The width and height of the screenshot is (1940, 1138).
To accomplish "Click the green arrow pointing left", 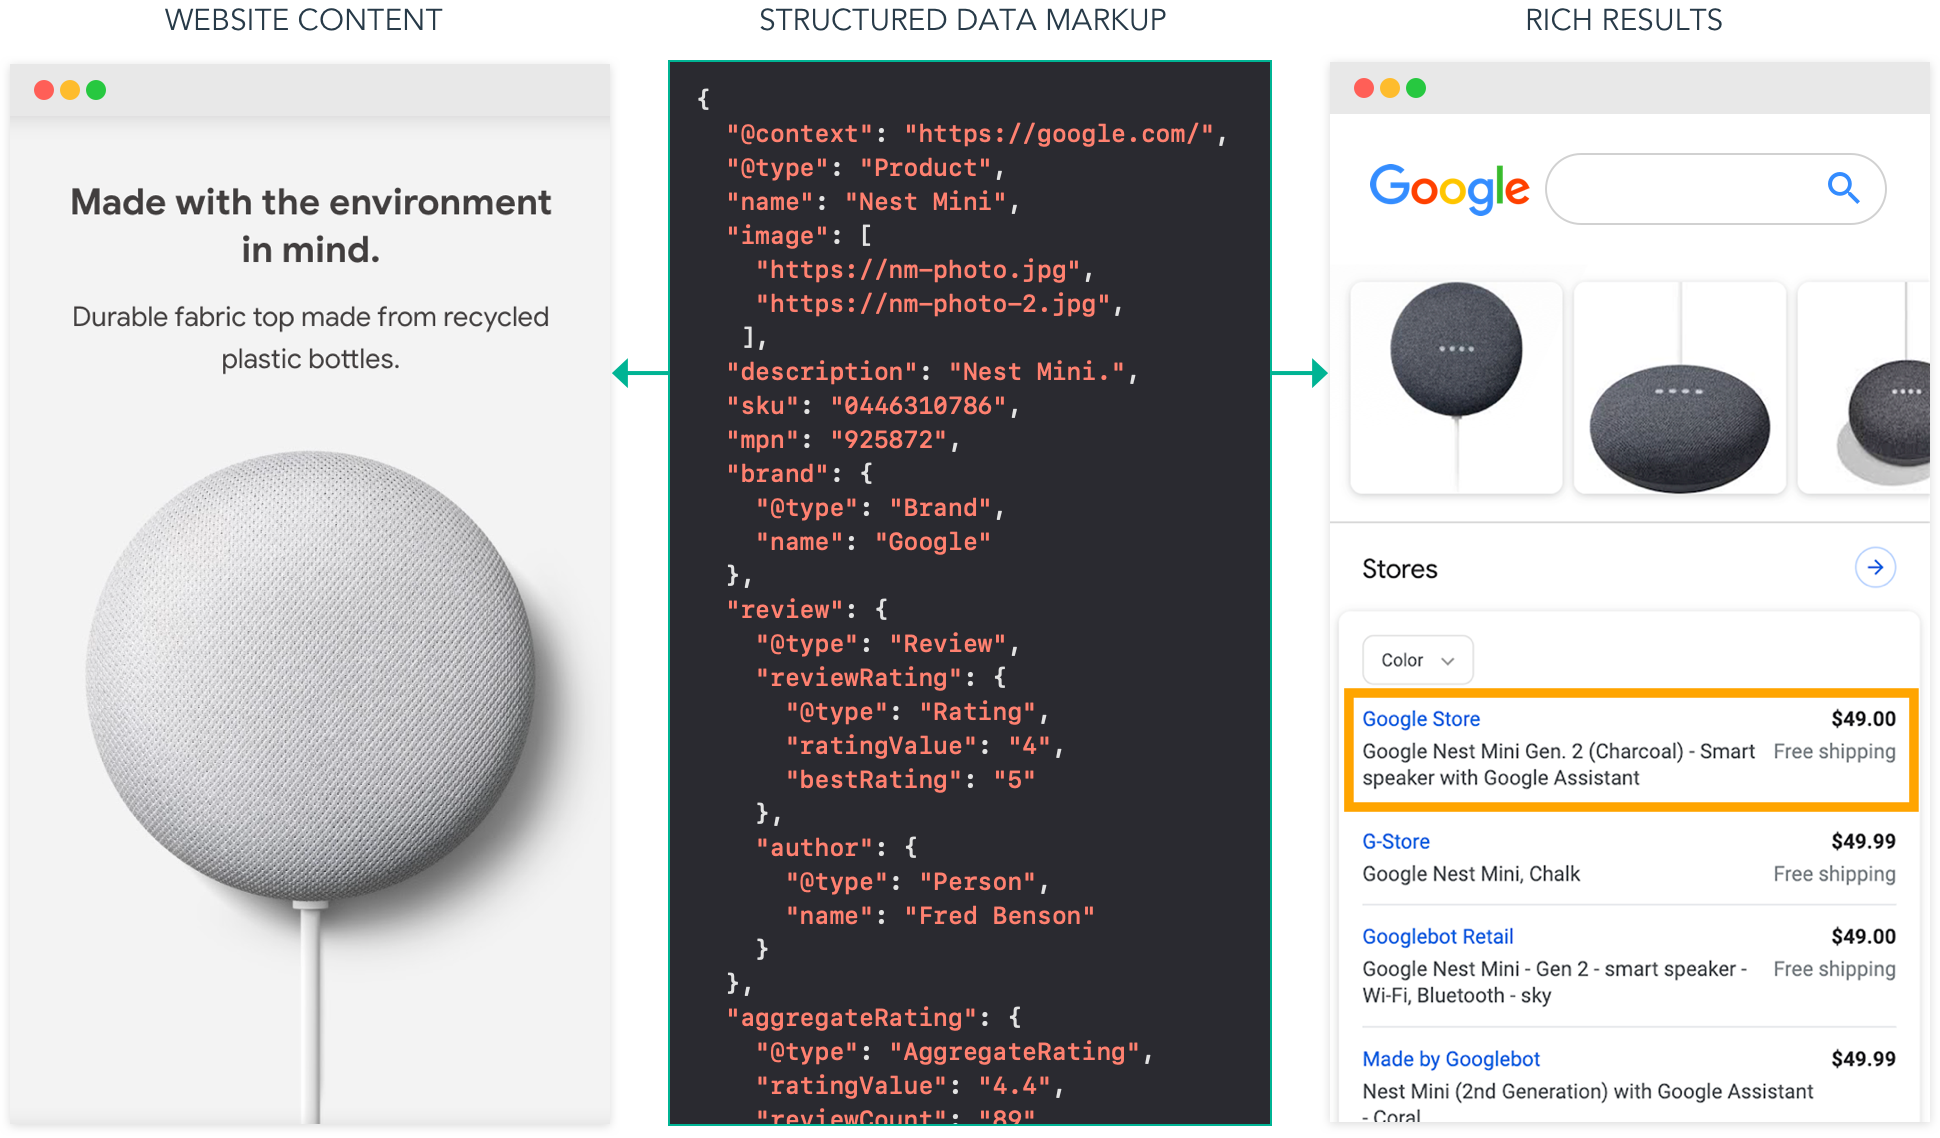I will (x=638, y=374).
